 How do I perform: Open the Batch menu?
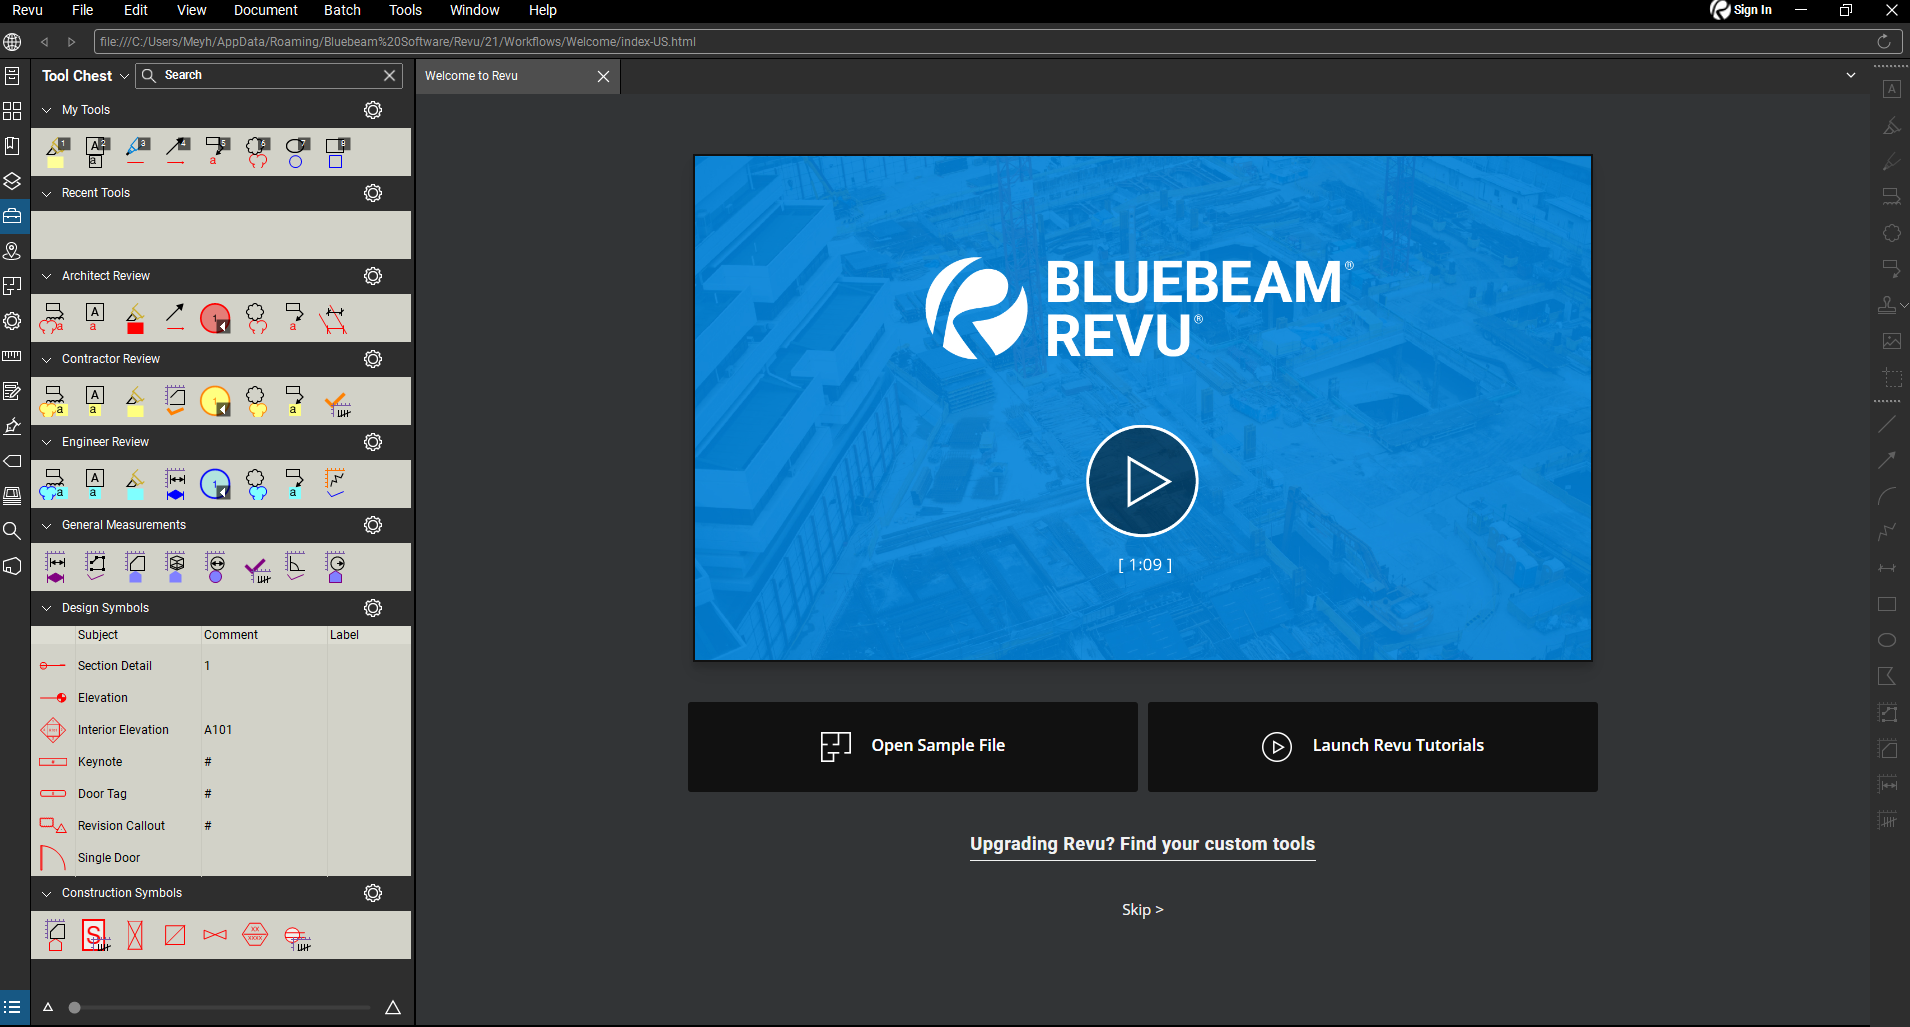click(342, 10)
